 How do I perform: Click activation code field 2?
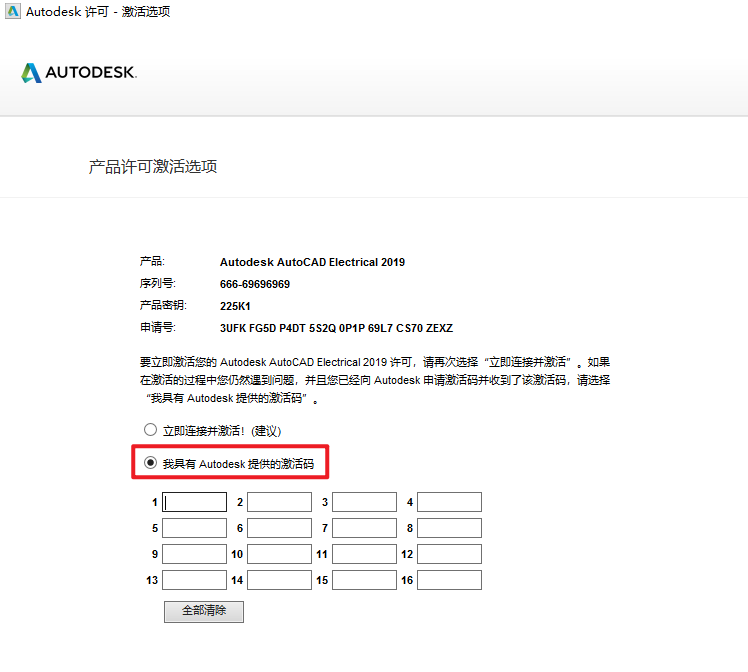point(279,502)
